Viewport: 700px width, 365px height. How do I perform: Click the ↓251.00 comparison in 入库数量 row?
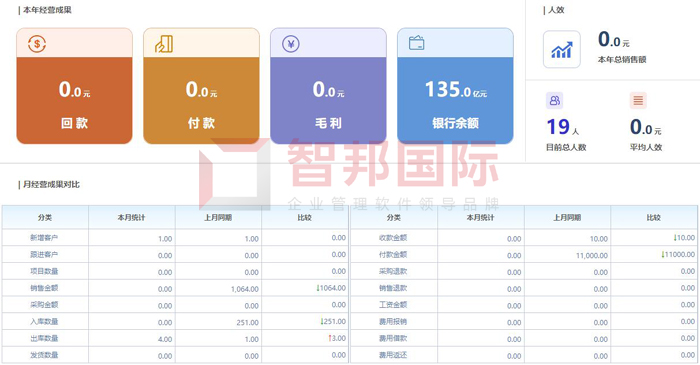333,322
